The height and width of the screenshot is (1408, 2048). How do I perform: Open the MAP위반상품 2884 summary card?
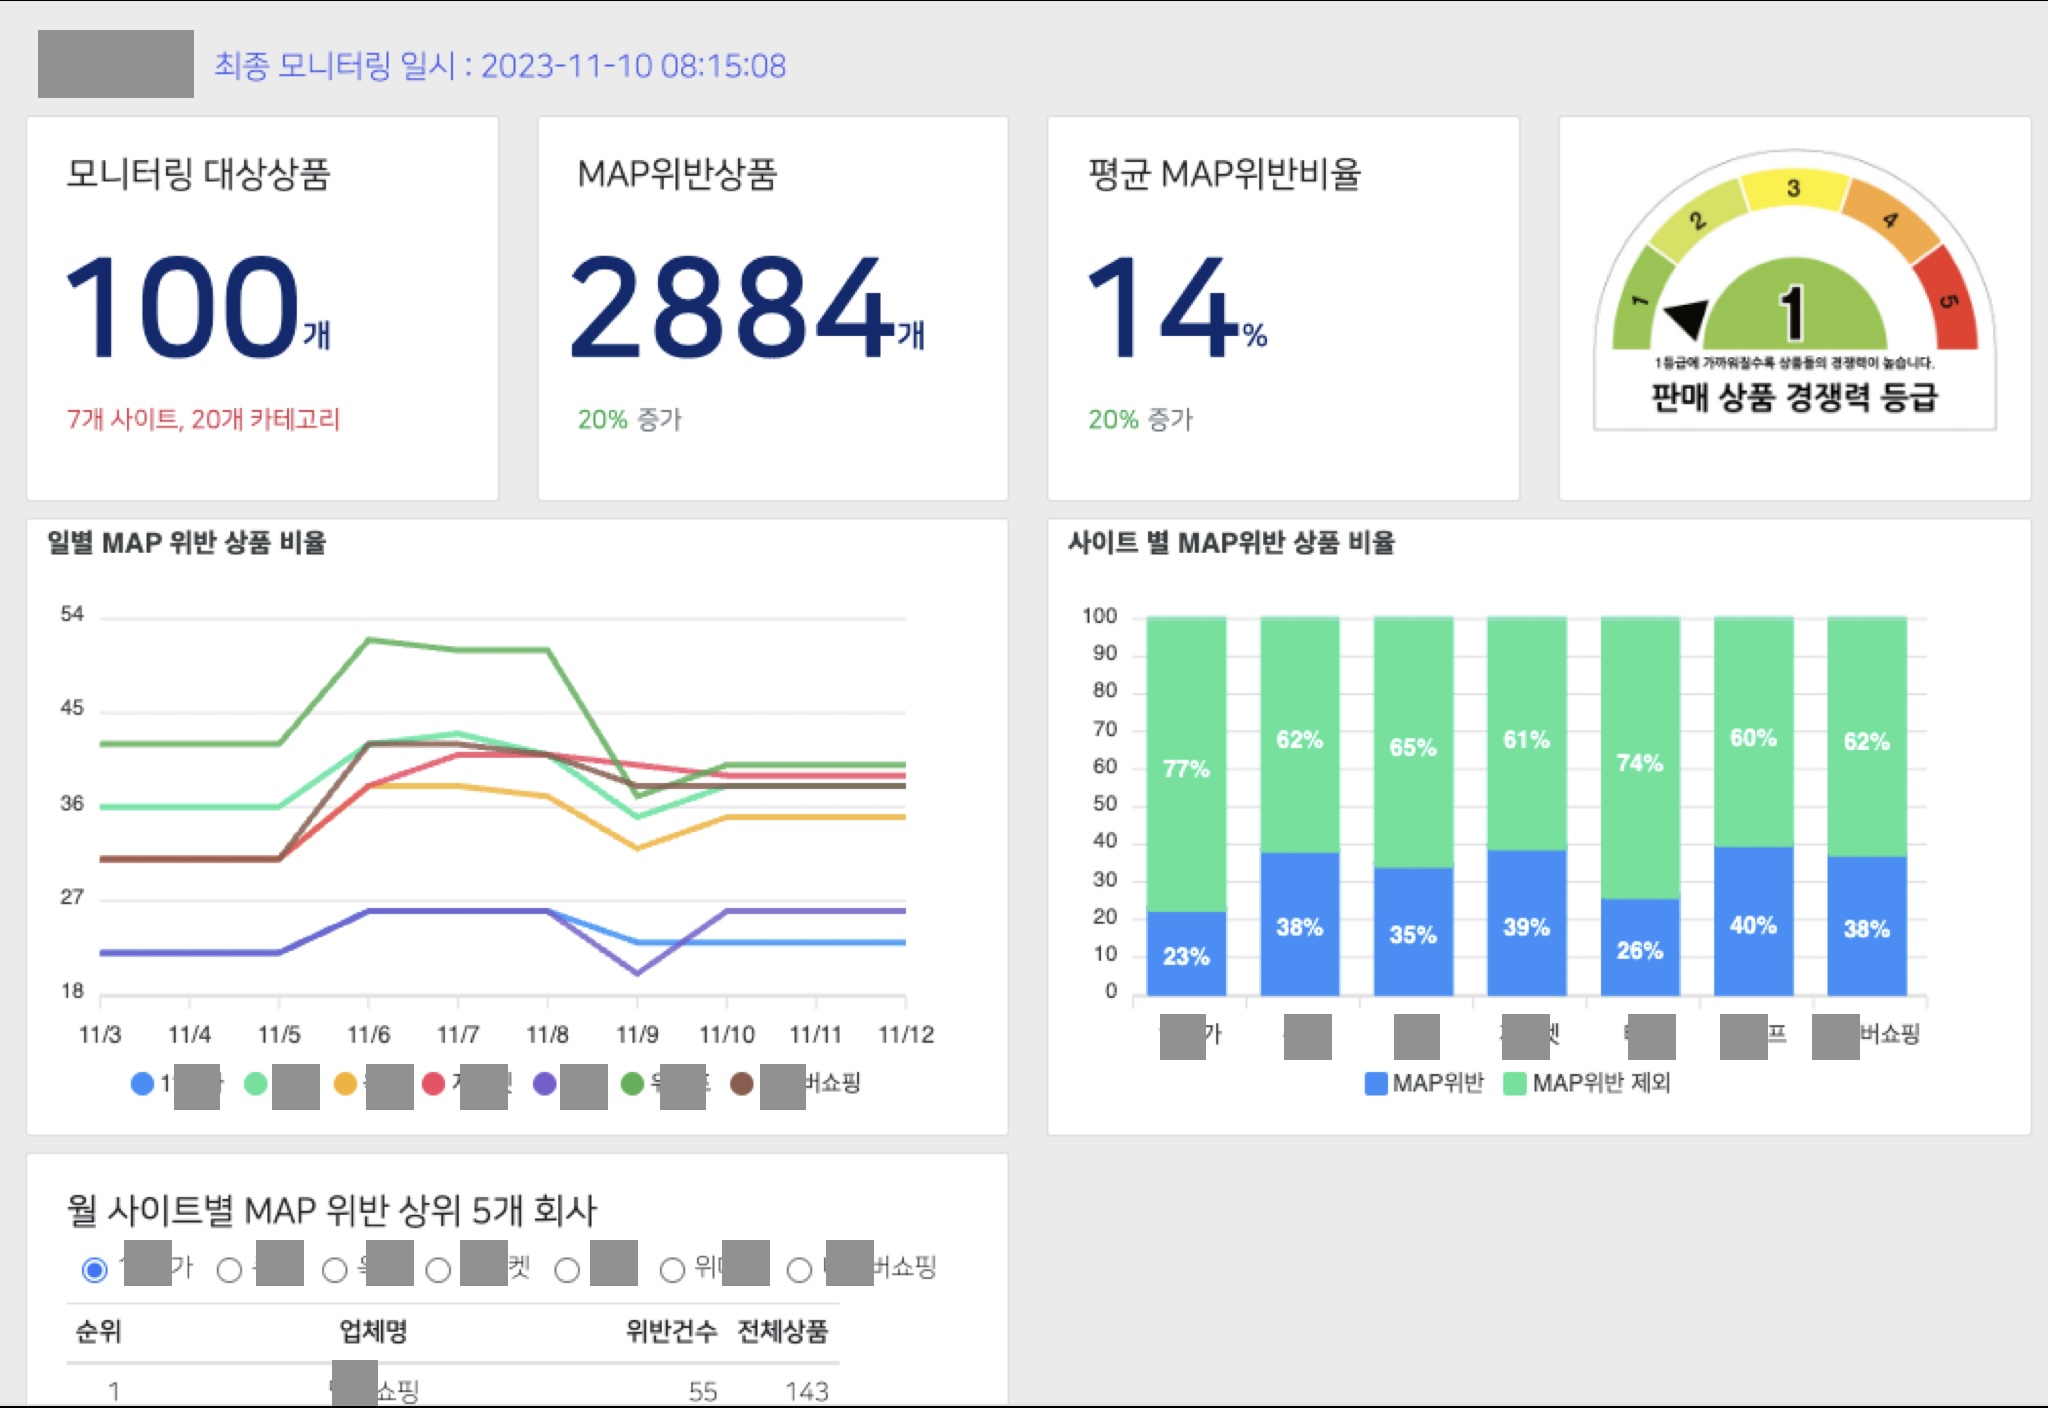772,308
